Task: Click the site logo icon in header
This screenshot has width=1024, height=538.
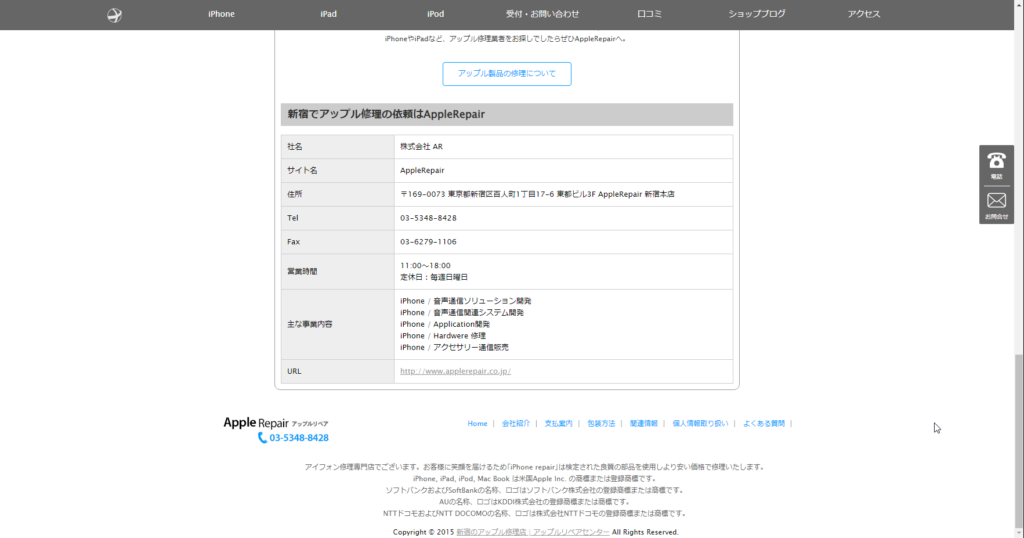Action: pos(114,15)
